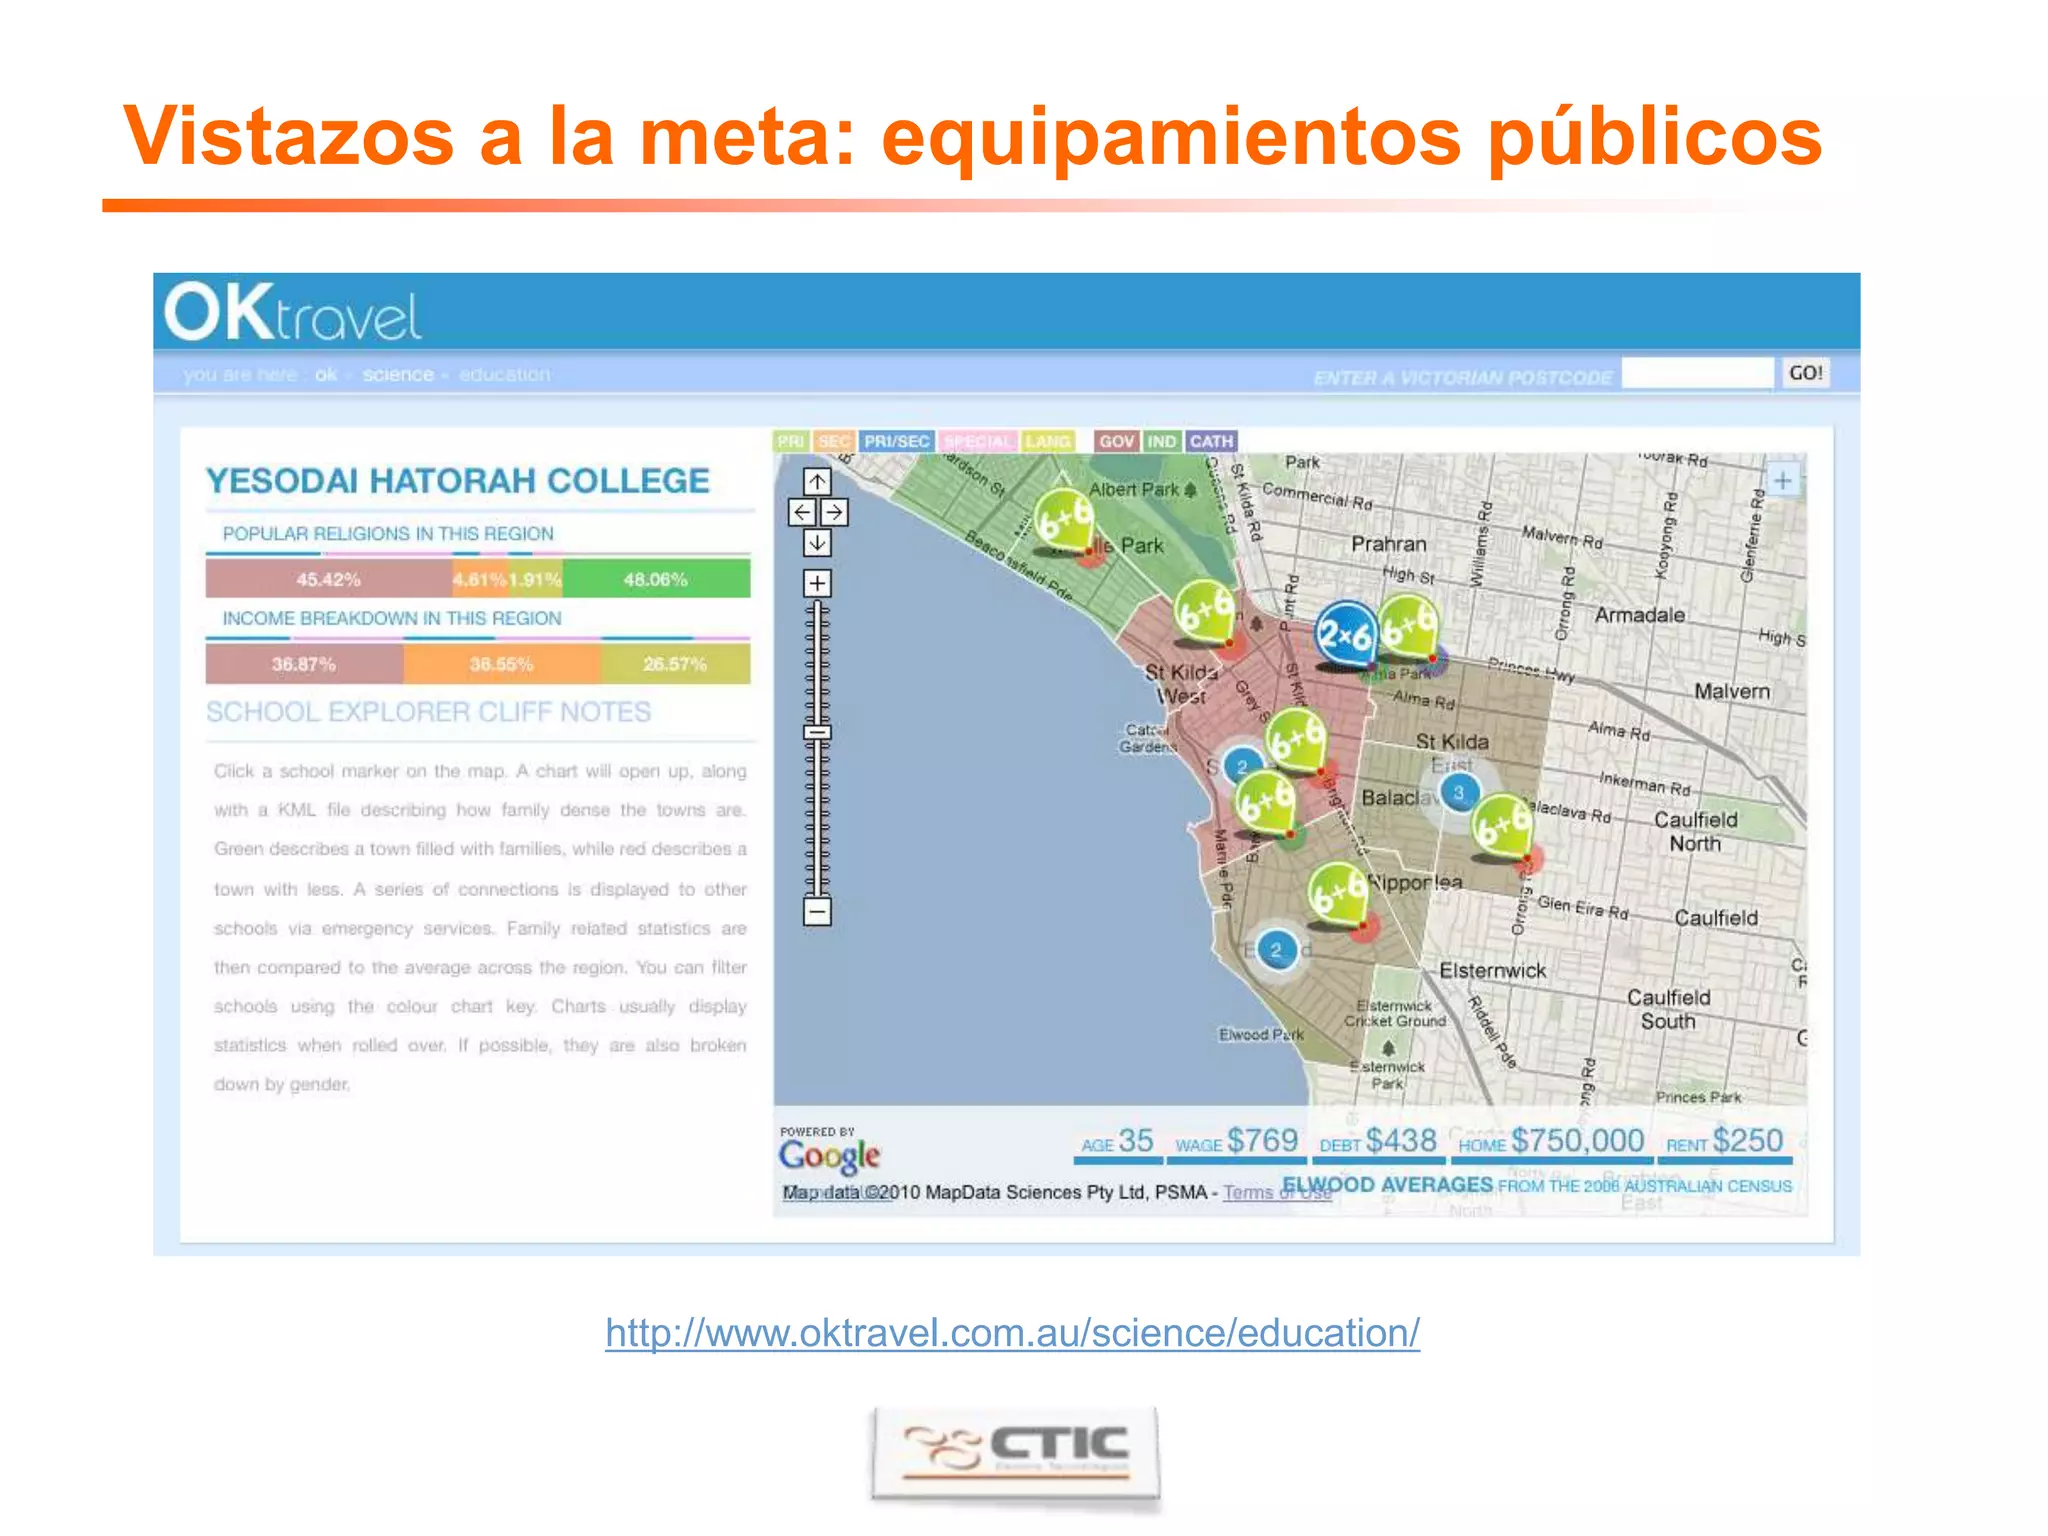Click the 26.57% yellow income segment
Viewport: 2048px width, 1536px height.
point(676,664)
